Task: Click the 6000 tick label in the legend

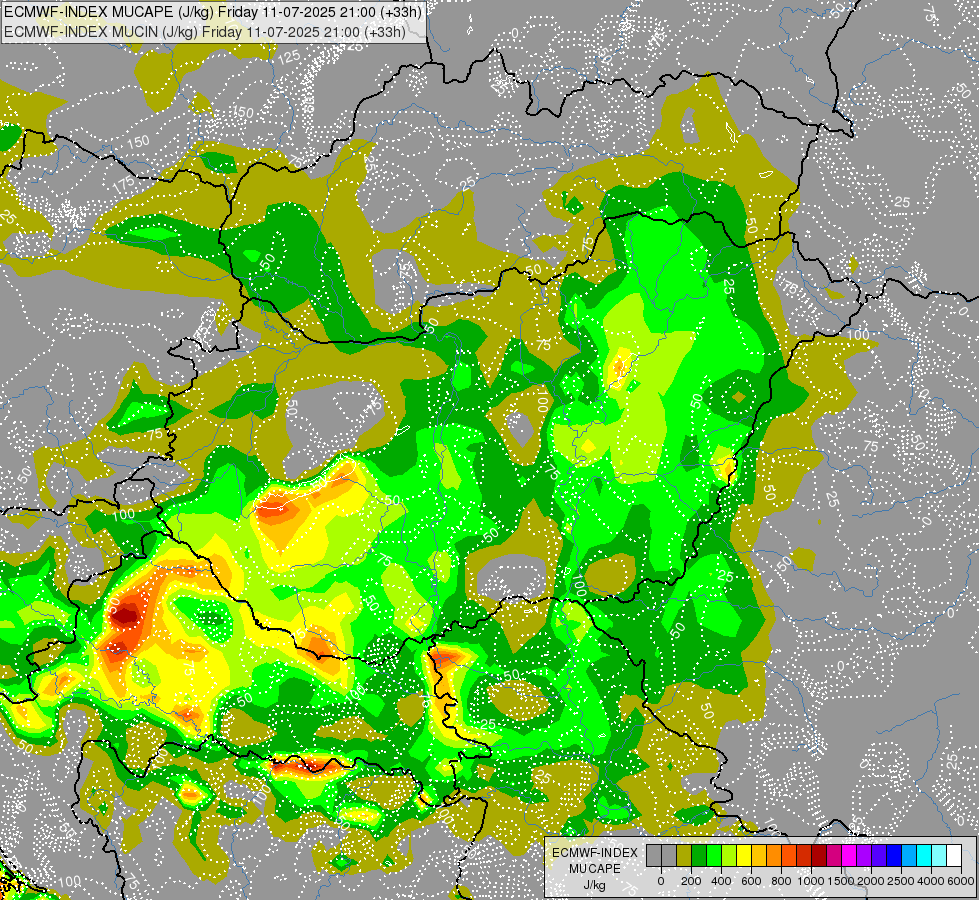Action: click(x=961, y=881)
